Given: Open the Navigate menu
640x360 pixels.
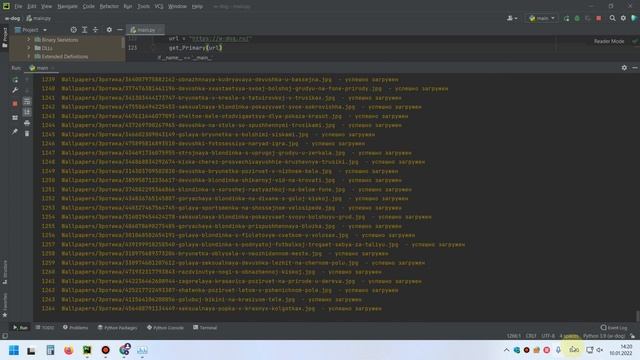Looking at the screenshot, I should pos(67,7).
